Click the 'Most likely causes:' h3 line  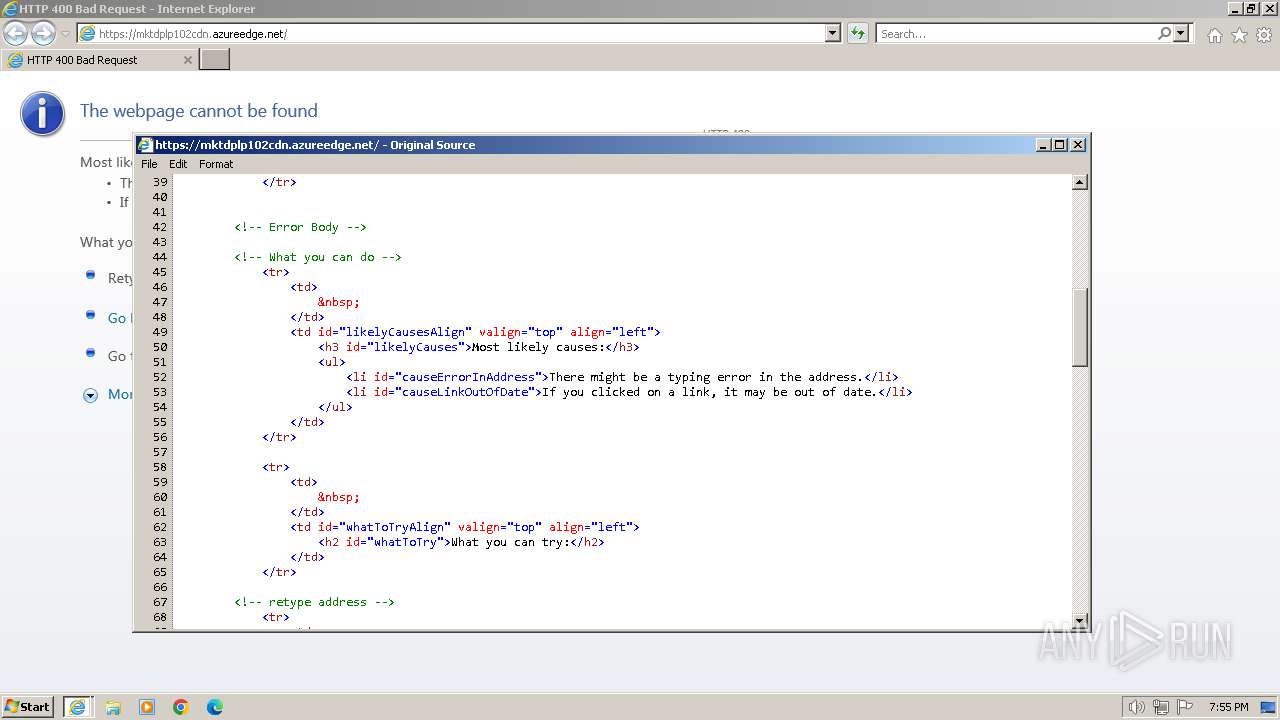tap(478, 347)
